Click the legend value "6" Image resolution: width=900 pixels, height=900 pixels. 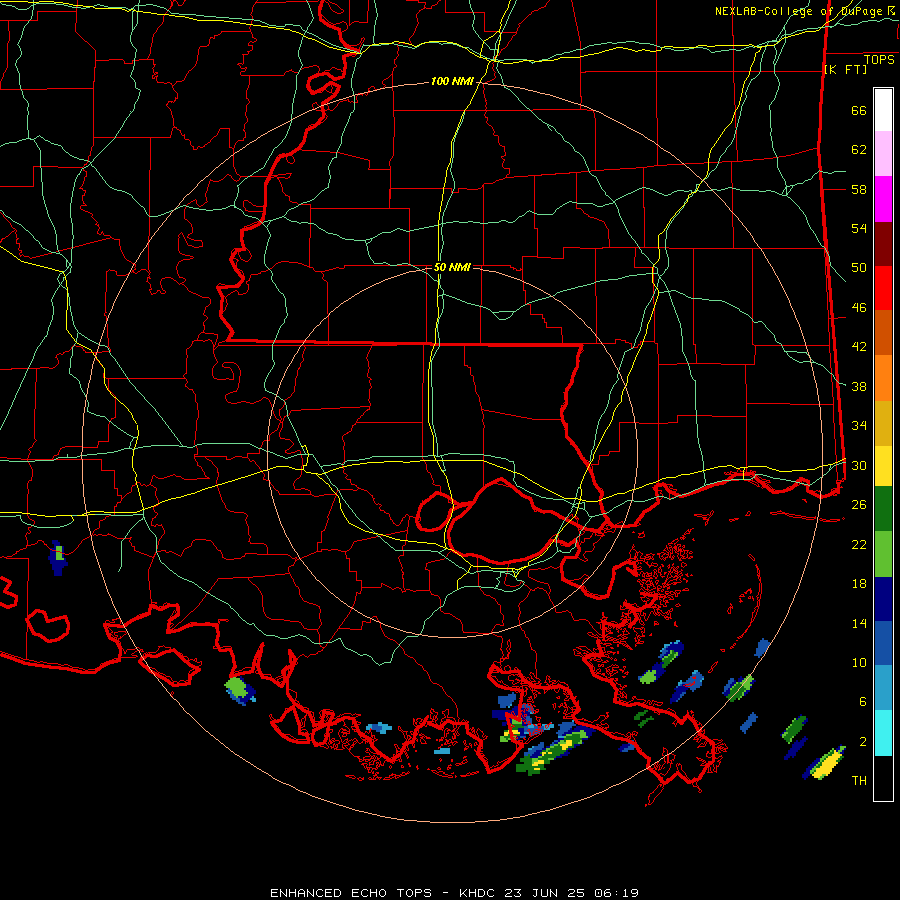[863, 701]
